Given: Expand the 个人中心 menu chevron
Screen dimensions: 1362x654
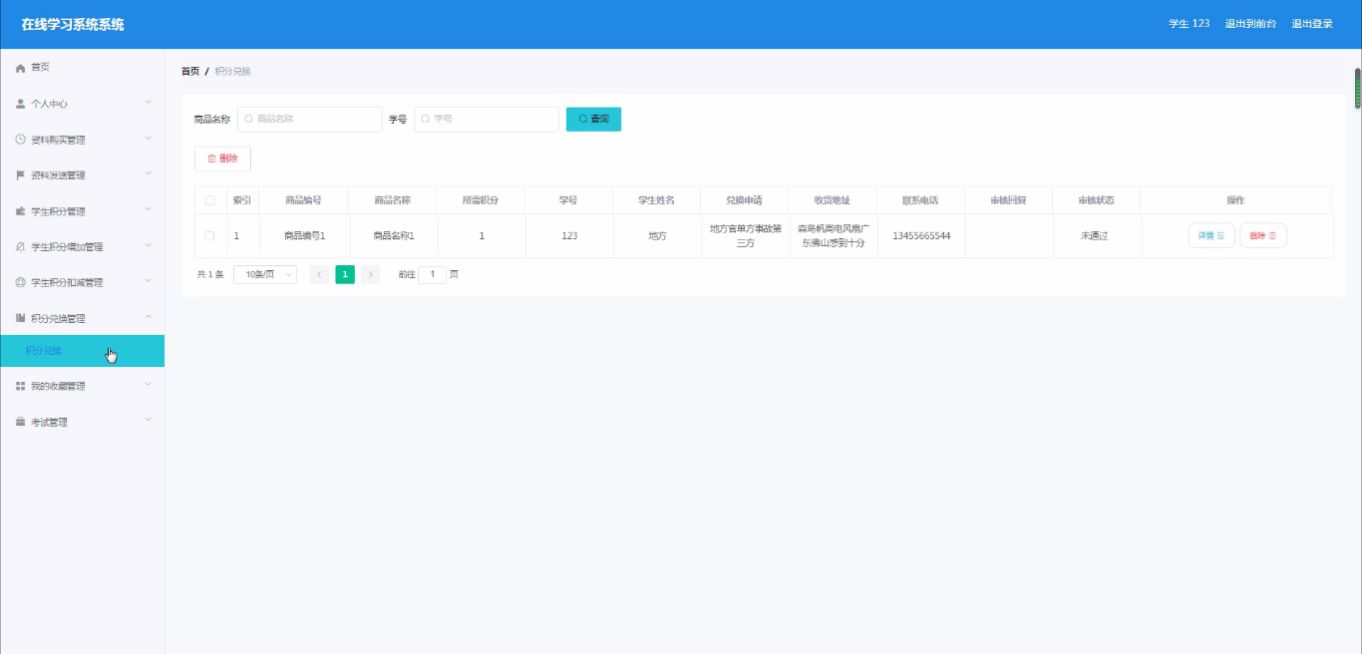Looking at the screenshot, I should pos(148,102).
